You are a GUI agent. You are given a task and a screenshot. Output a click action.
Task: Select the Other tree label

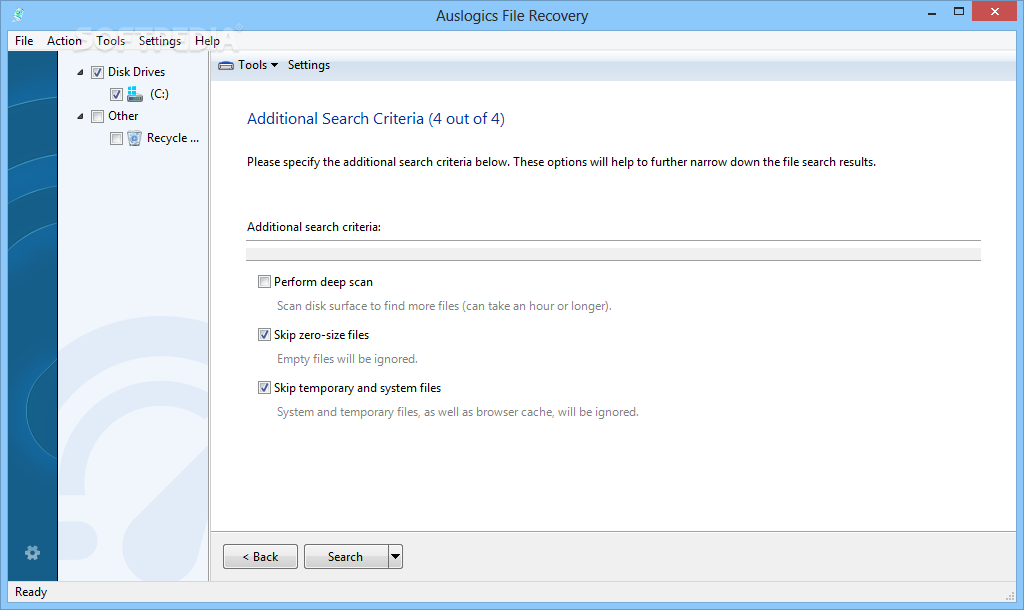[123, 116]
